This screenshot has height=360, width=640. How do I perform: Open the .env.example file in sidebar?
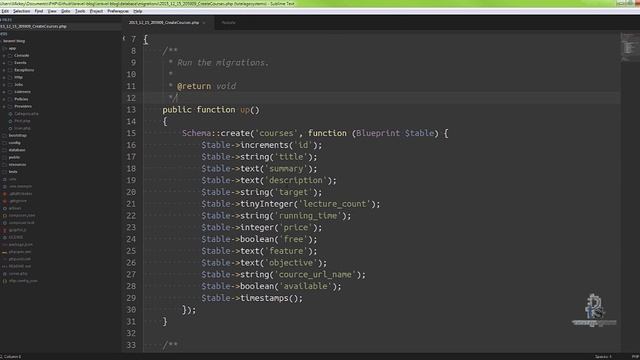click(20, 187)
